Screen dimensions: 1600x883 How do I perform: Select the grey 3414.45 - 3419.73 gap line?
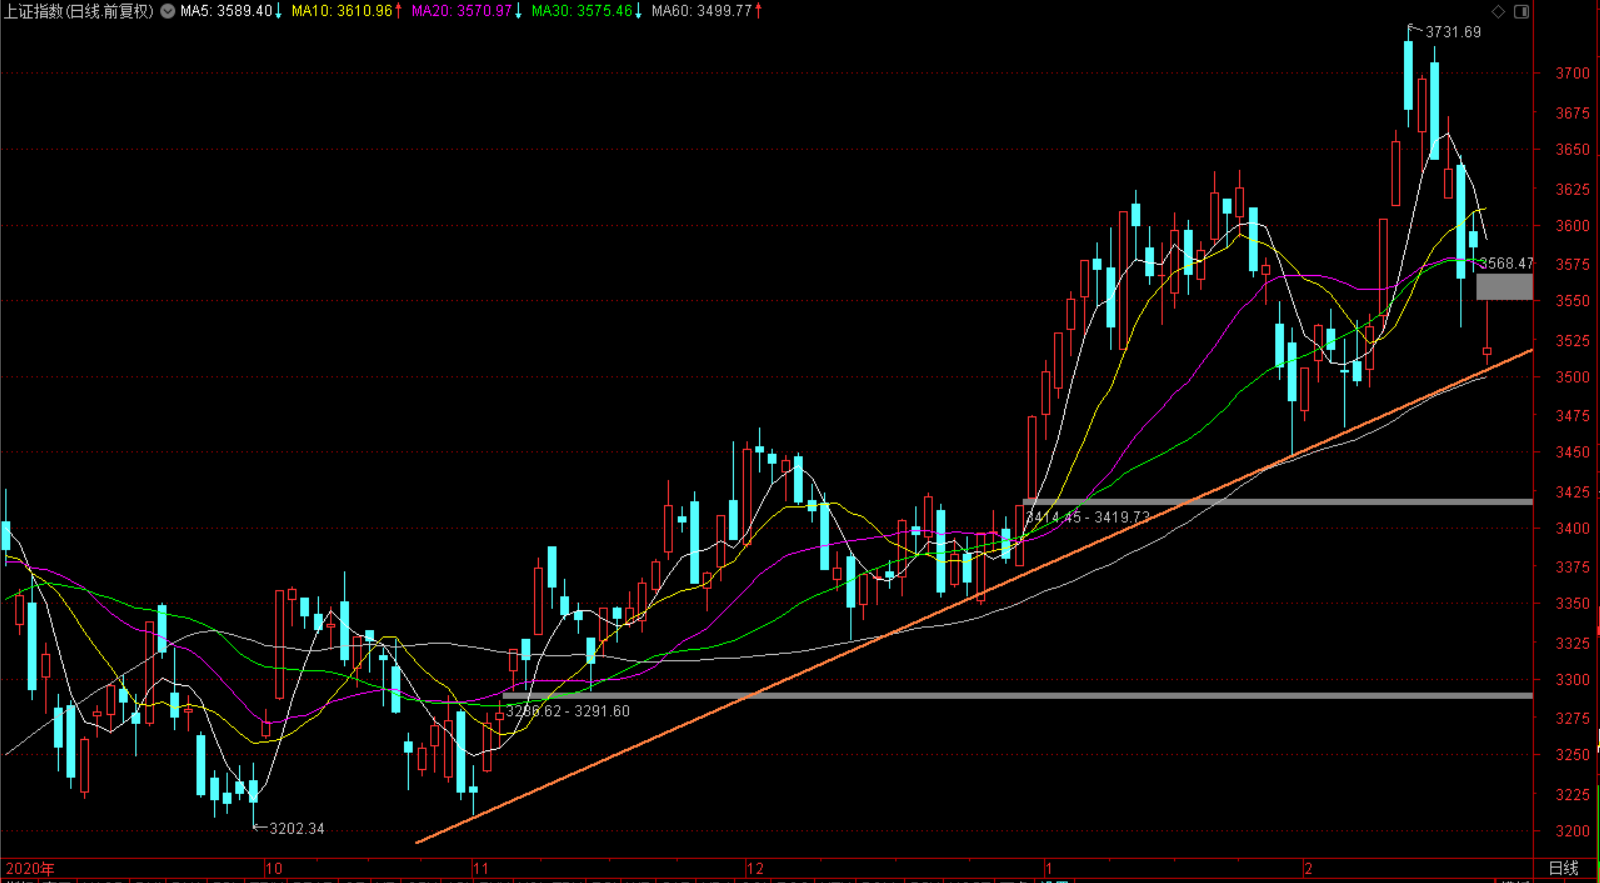point(1278,501)
